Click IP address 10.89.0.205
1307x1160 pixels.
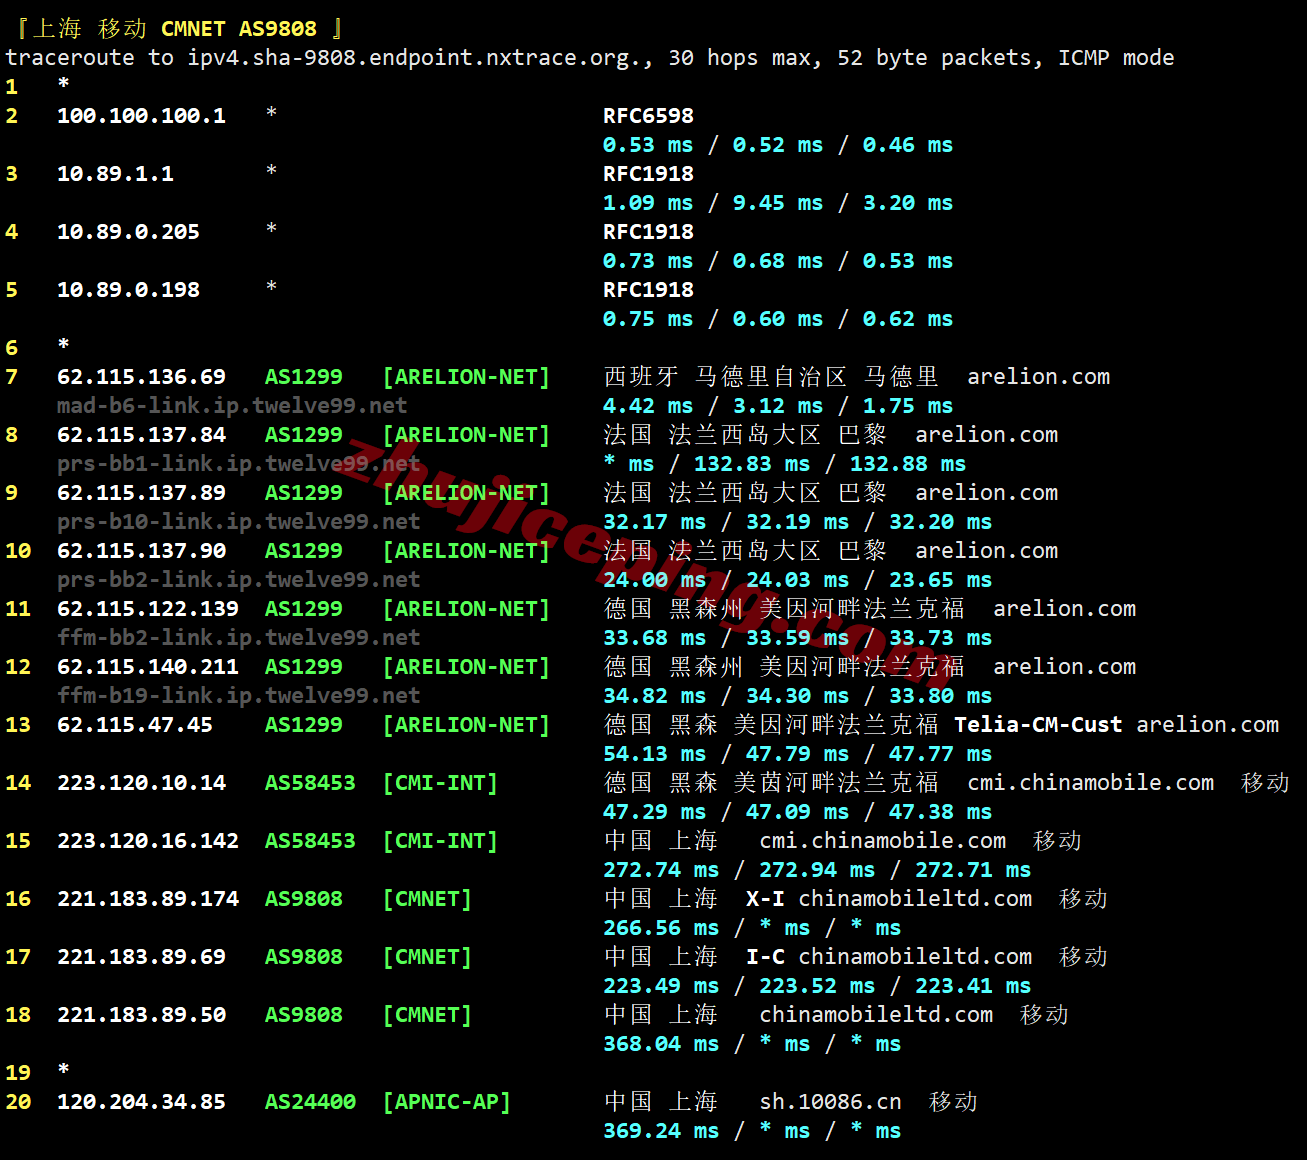click(x=128, y=232)
